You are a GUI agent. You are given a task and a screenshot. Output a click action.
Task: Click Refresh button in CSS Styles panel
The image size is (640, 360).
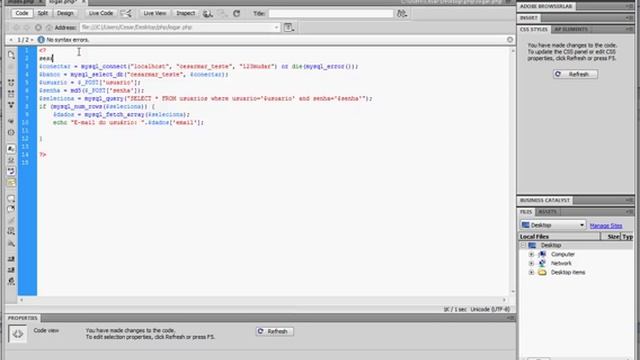(x=575, y=74)
